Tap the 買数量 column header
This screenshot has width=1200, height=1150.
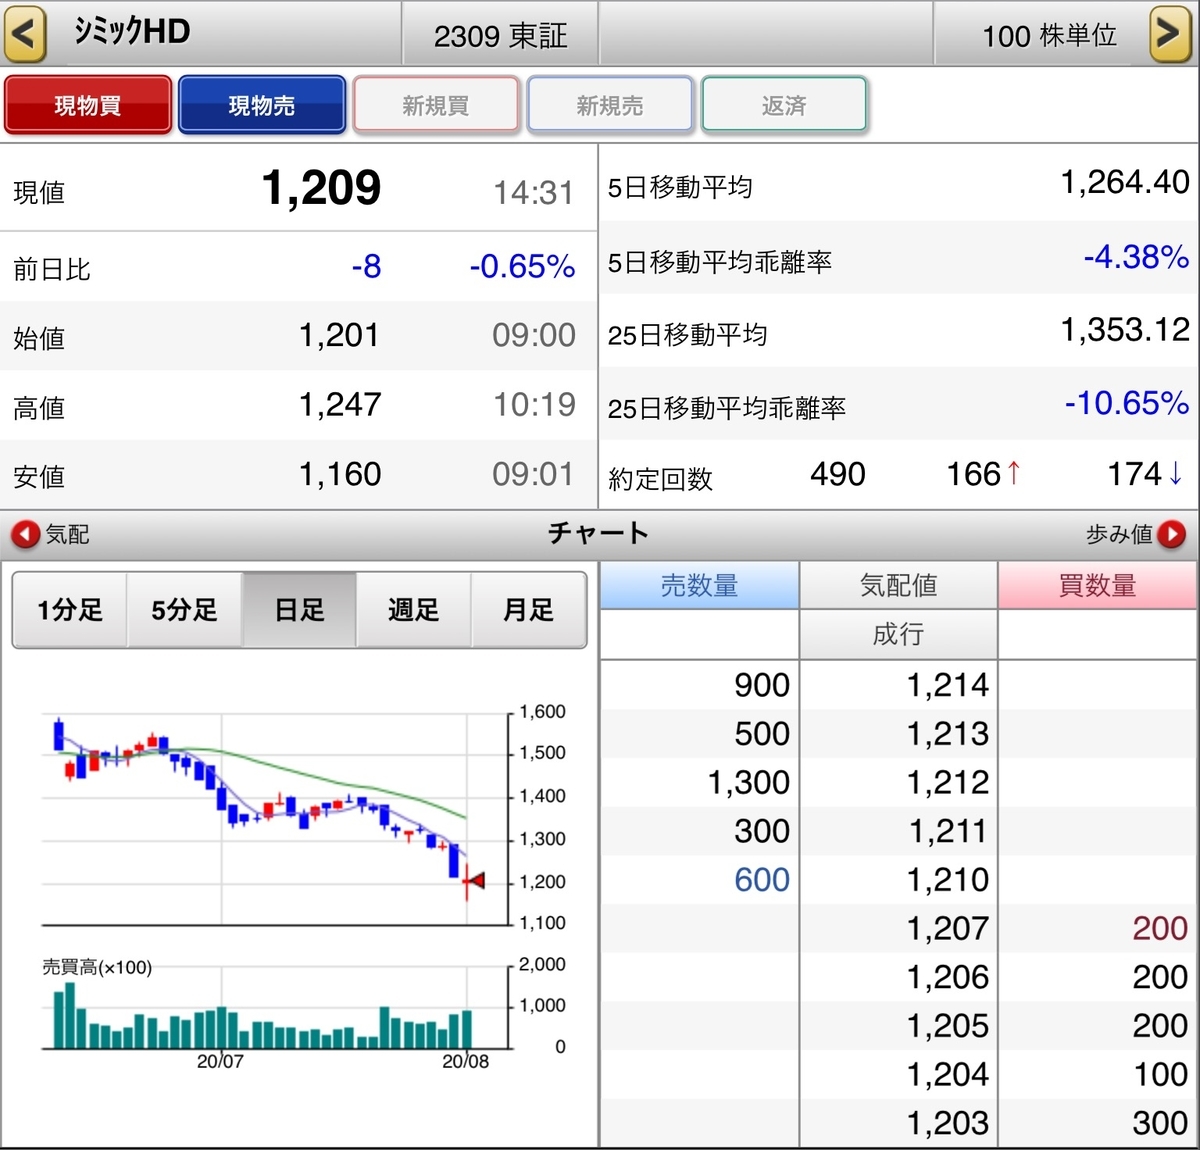tap(1098, 585)
